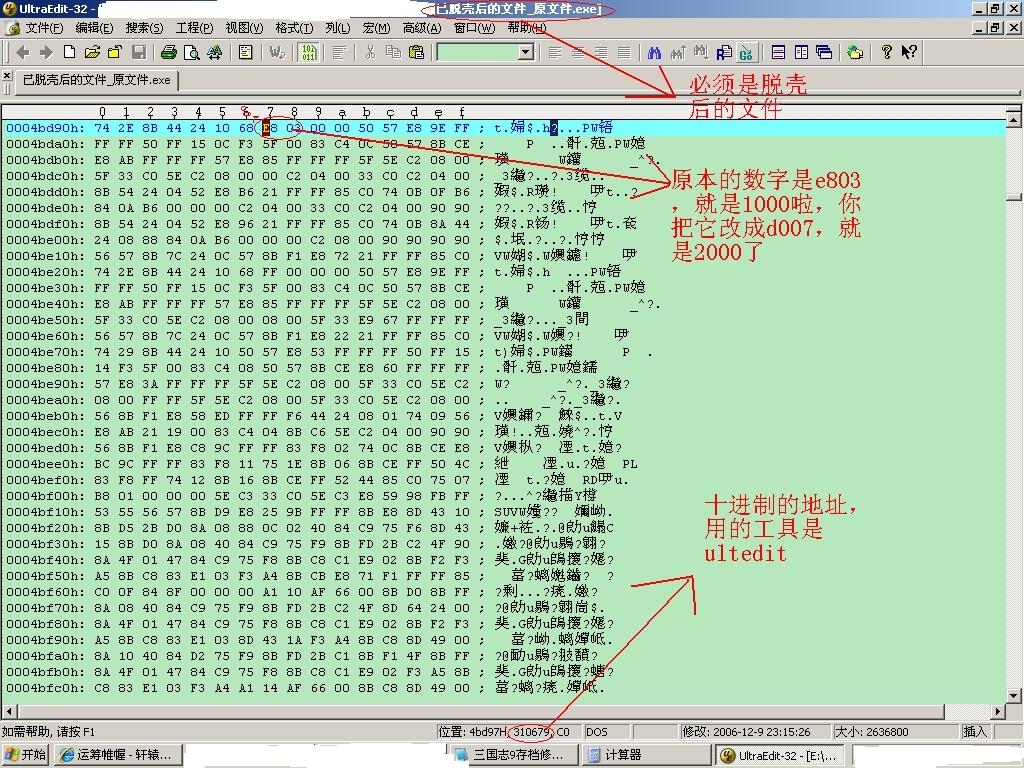Open a file using the folder icon
This screenshot has width=1024, height=768.
(92, 52)
